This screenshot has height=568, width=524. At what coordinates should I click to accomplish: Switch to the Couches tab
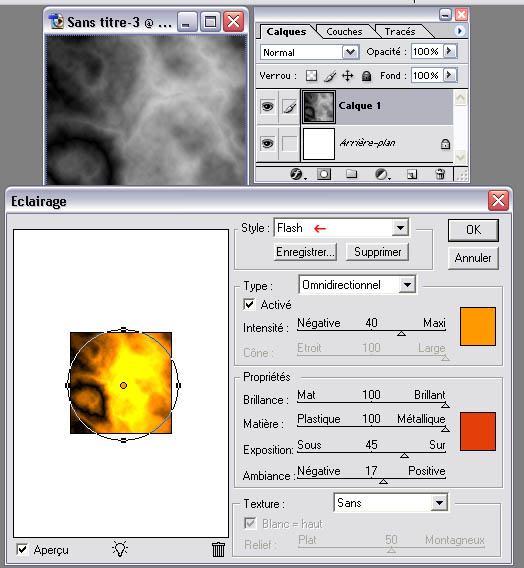coord(344,32)
